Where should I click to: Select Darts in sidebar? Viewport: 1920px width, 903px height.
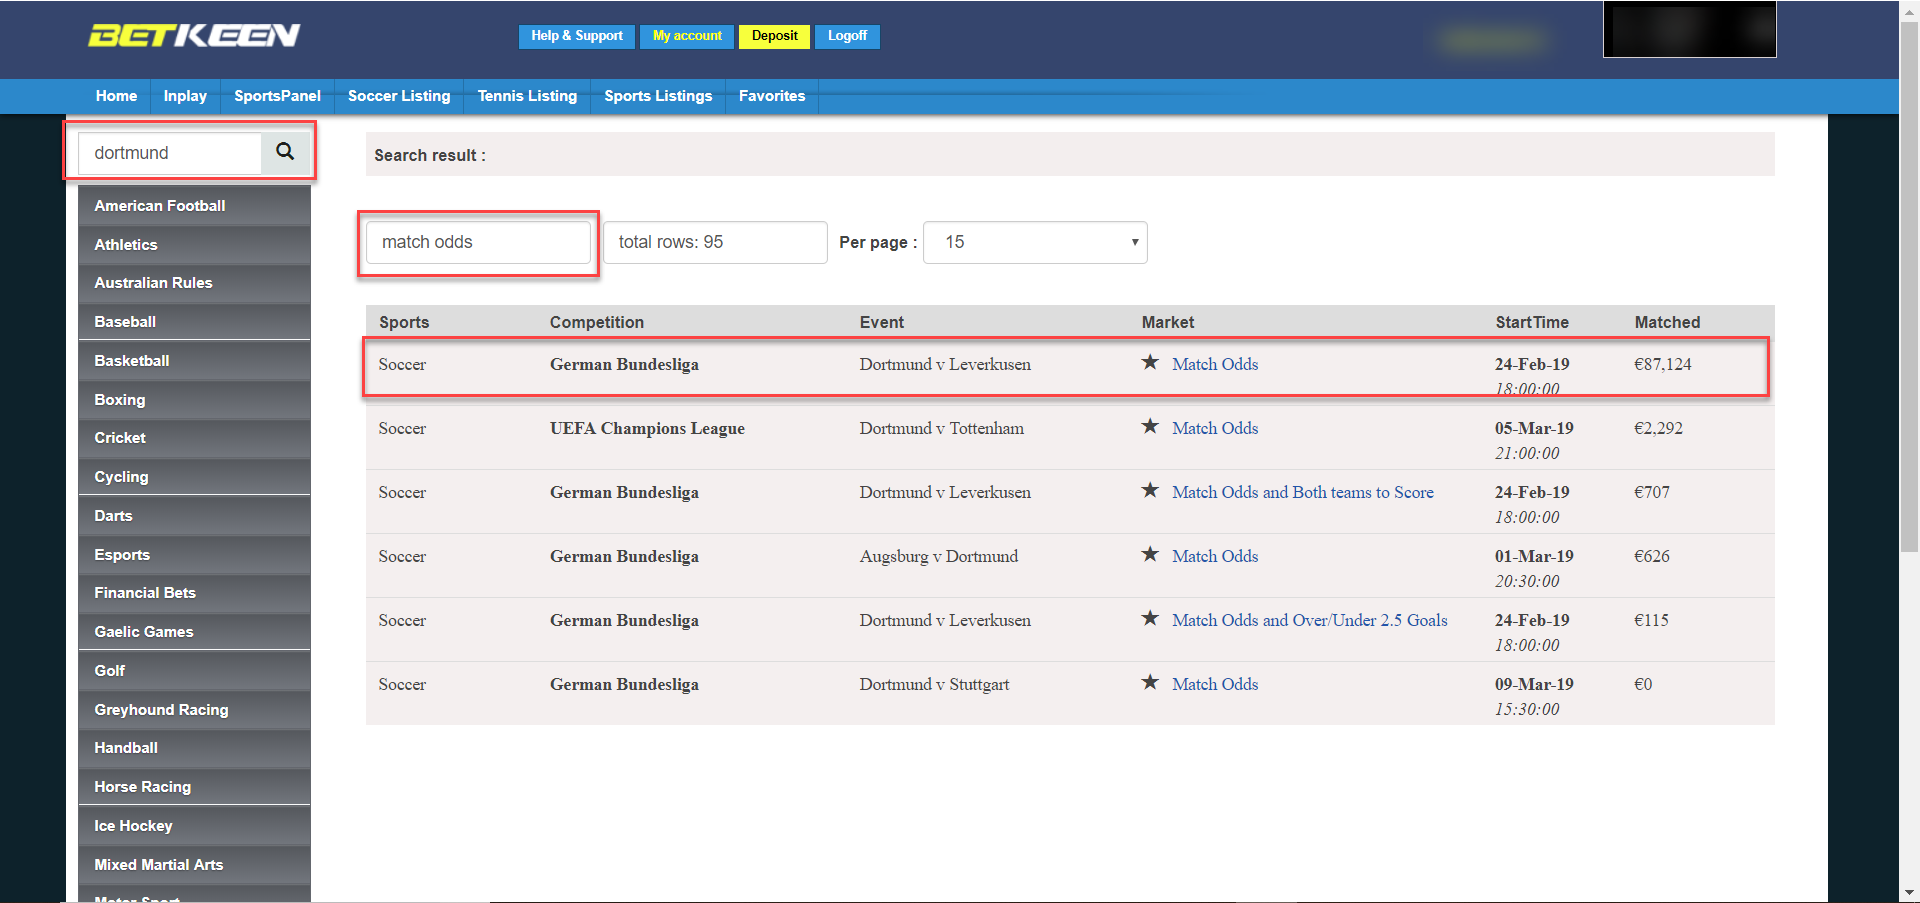[x=194, y=516]
